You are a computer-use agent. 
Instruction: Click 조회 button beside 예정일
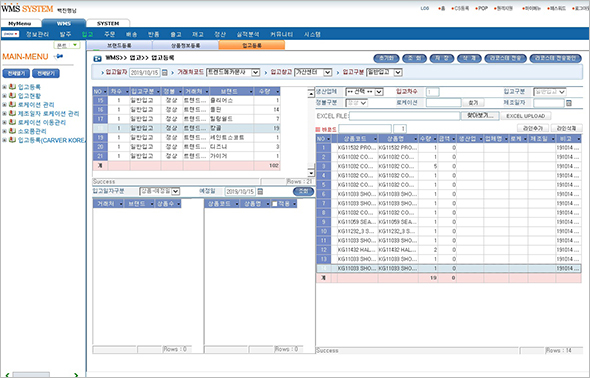303,191
